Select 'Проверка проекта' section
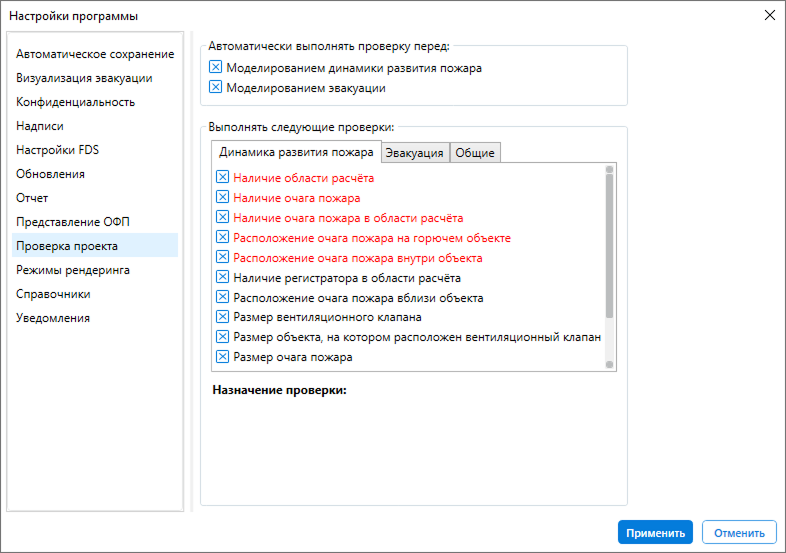 click(95, 246)
